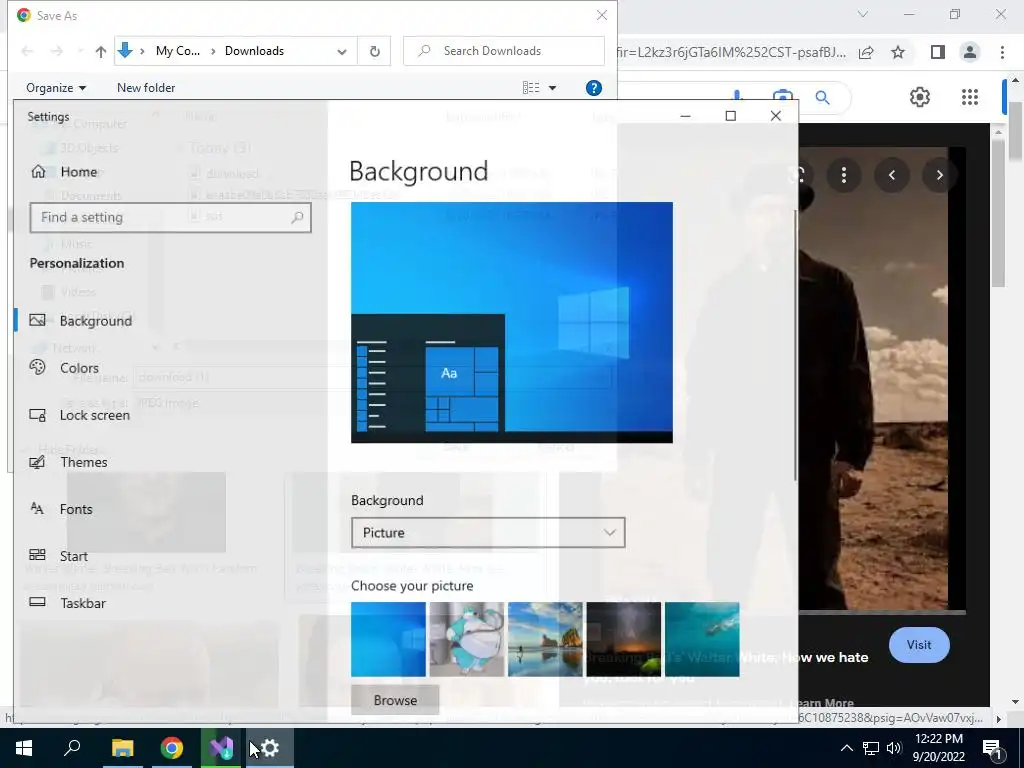The height and width of the screenshot is (768, 1024).
Task: Open the Organize menu in Save As
Action: [56, 88]
